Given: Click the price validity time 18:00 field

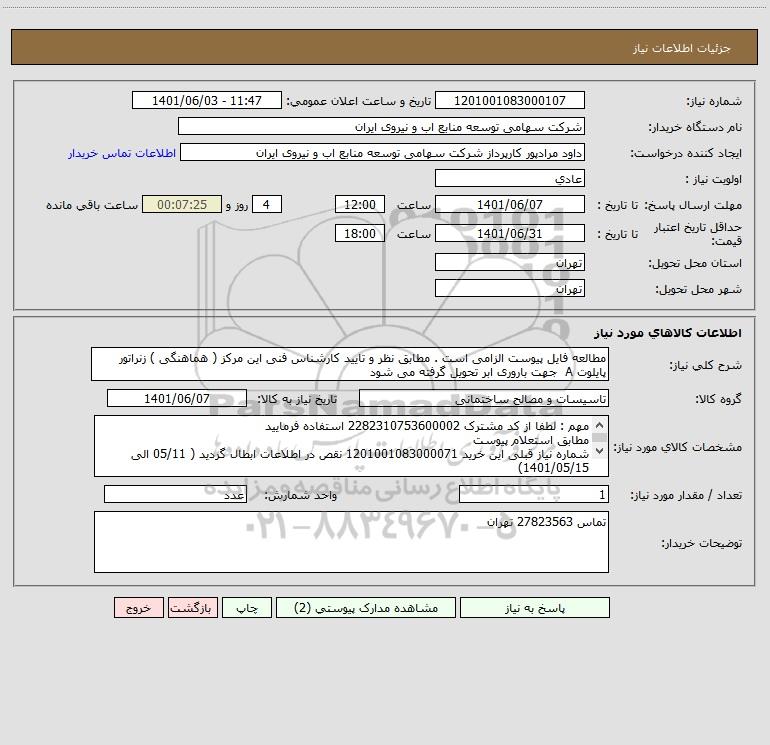Looking at the screenshot, I should 359,233.
